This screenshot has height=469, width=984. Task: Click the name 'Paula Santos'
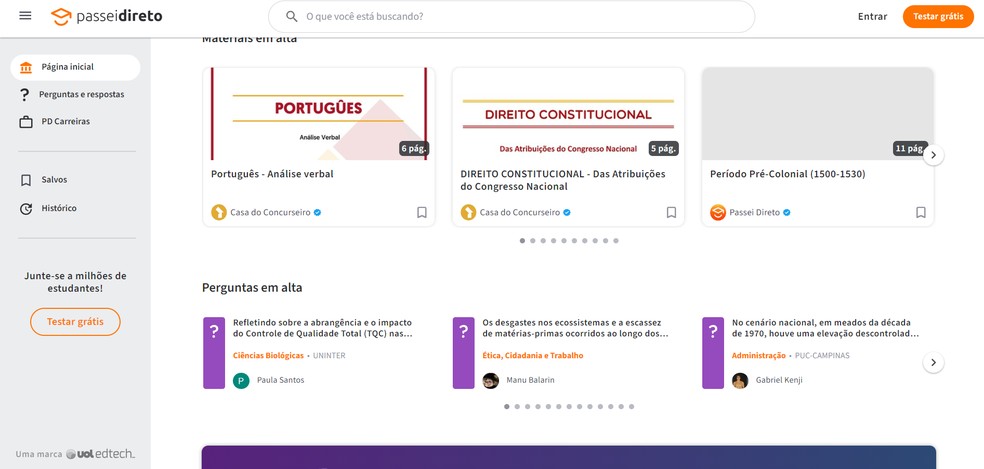click(281, 380)
